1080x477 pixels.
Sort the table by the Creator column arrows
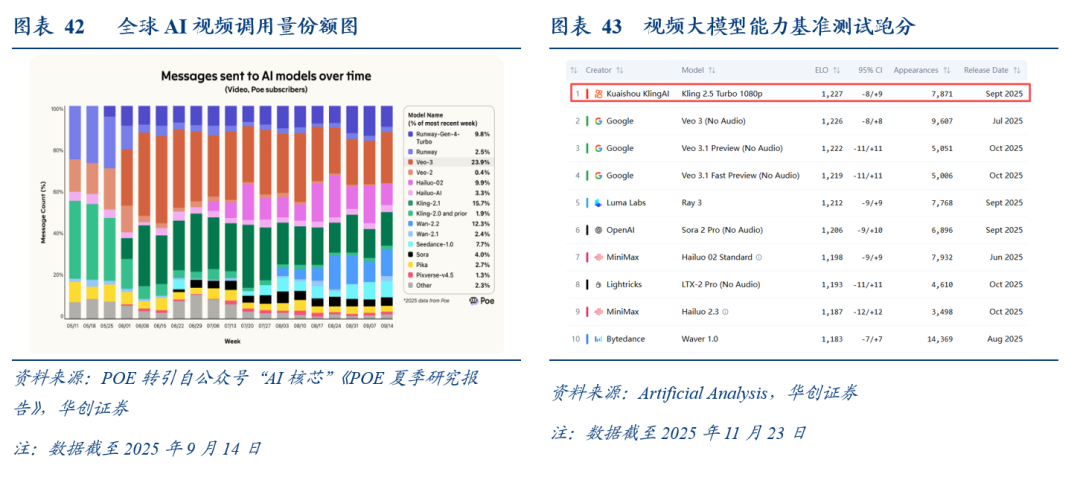pyautogui.click(x=621, y=71)
